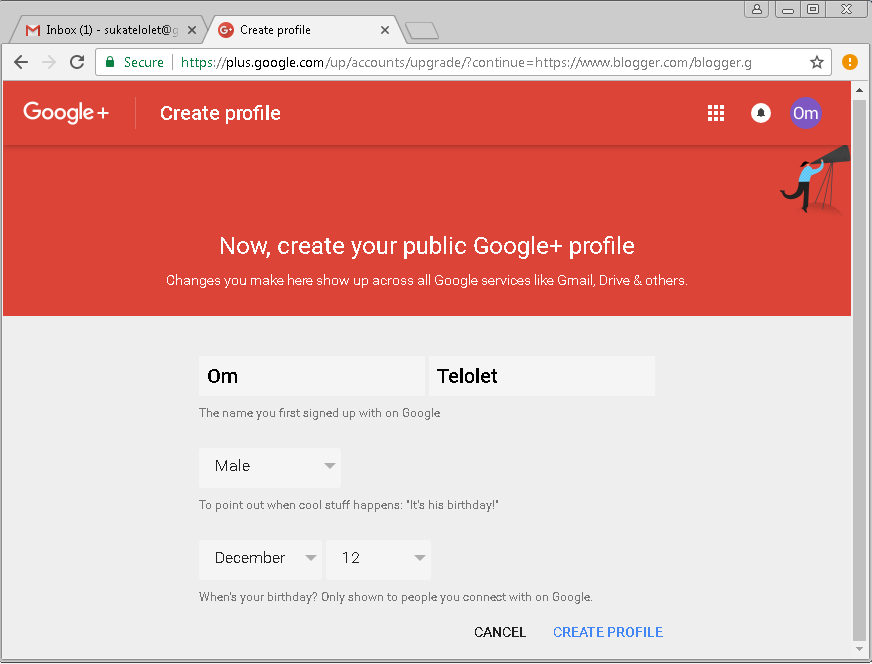This screenshot has width=872, height=664.
Task: Click 'Changes you make here show up' subtitle
Action: tap(427, 280)
